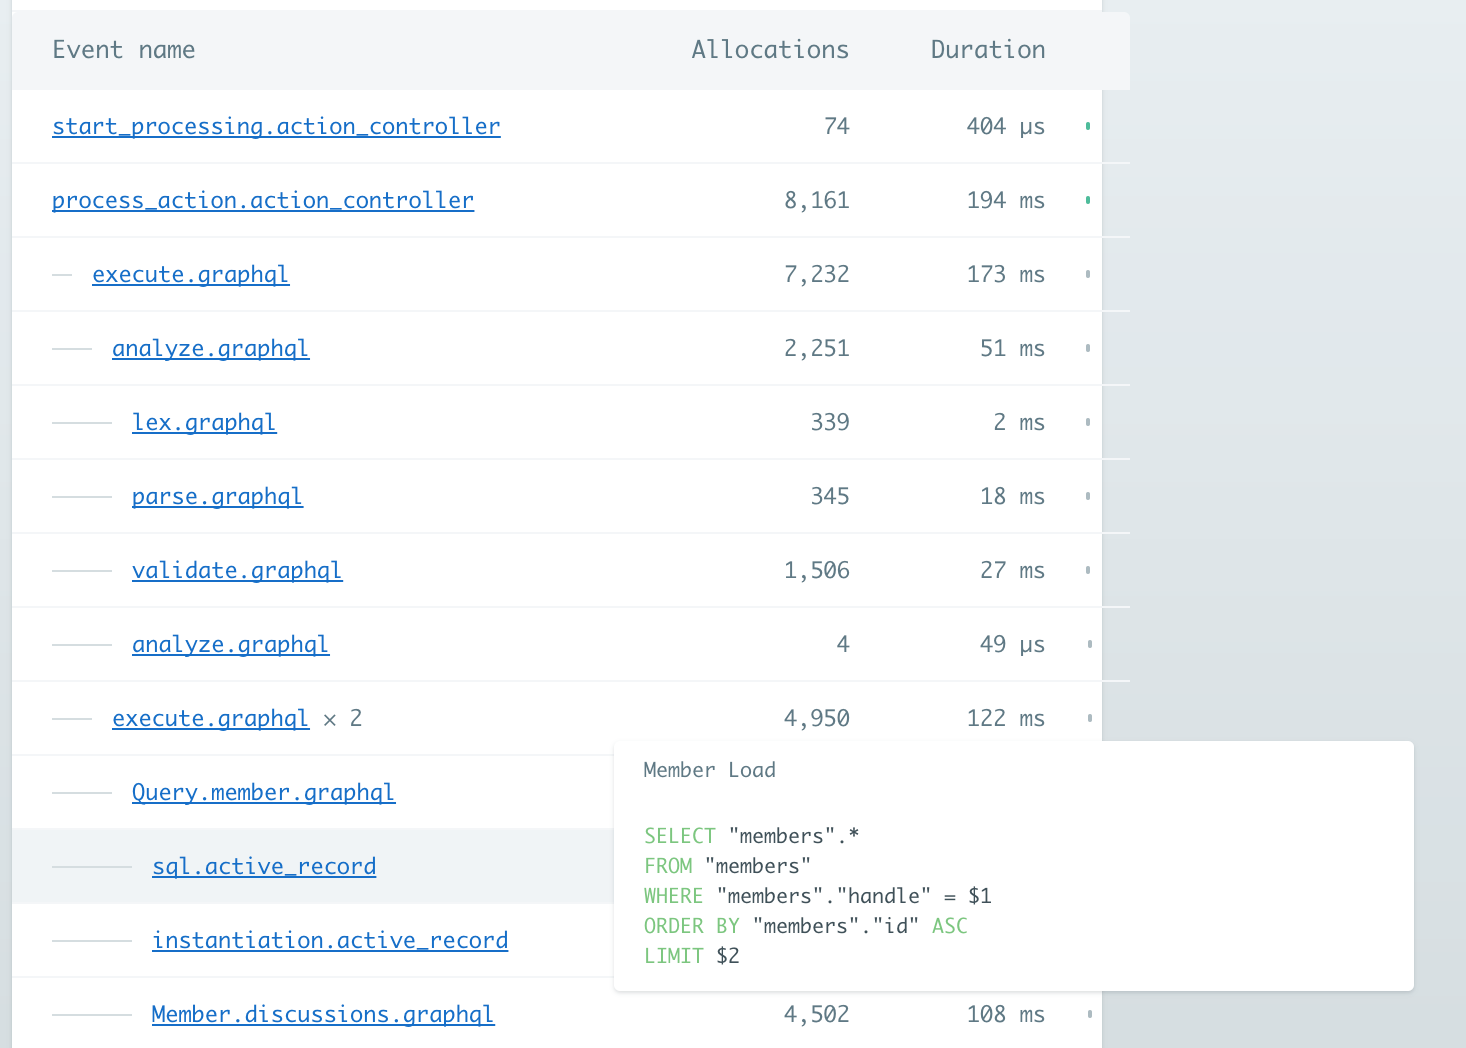Open the validate.graphql event link
The width and height of the screenshot is (1466, 1048).
tap(237, 571)
